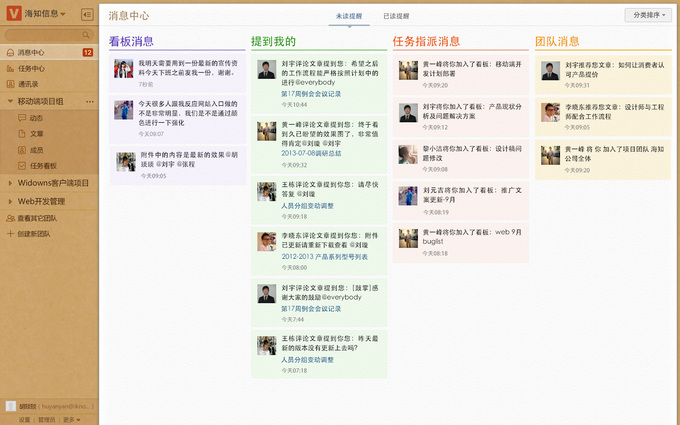Click 黎小洁's avatar on 设计稿问题修改 card
680x425 pixels.
408,154
